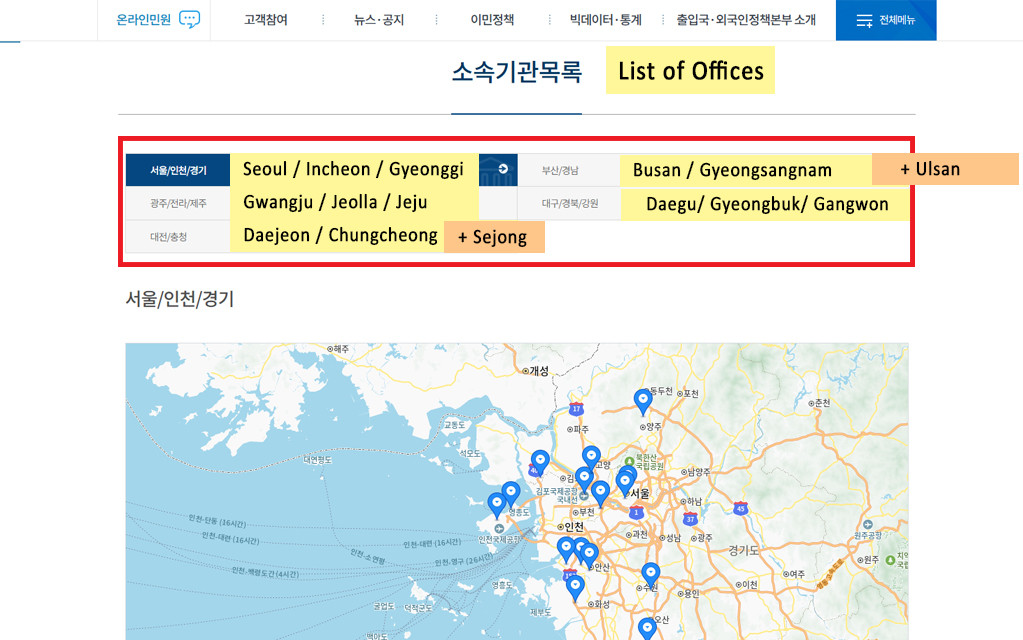Open the 뉴스·공지 menu
Screen dimensions: 1023x640
(x=379, y=20)
